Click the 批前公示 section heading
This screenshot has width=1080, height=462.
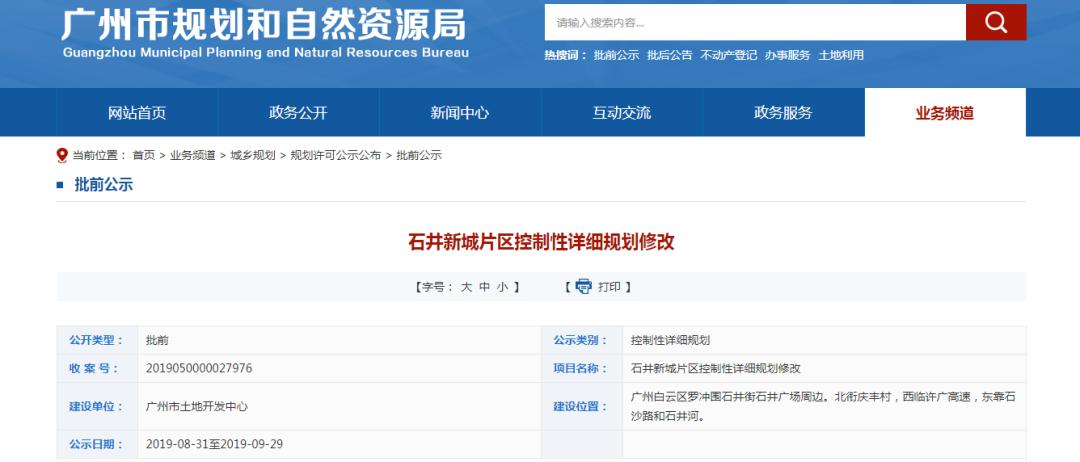point(103,185)
